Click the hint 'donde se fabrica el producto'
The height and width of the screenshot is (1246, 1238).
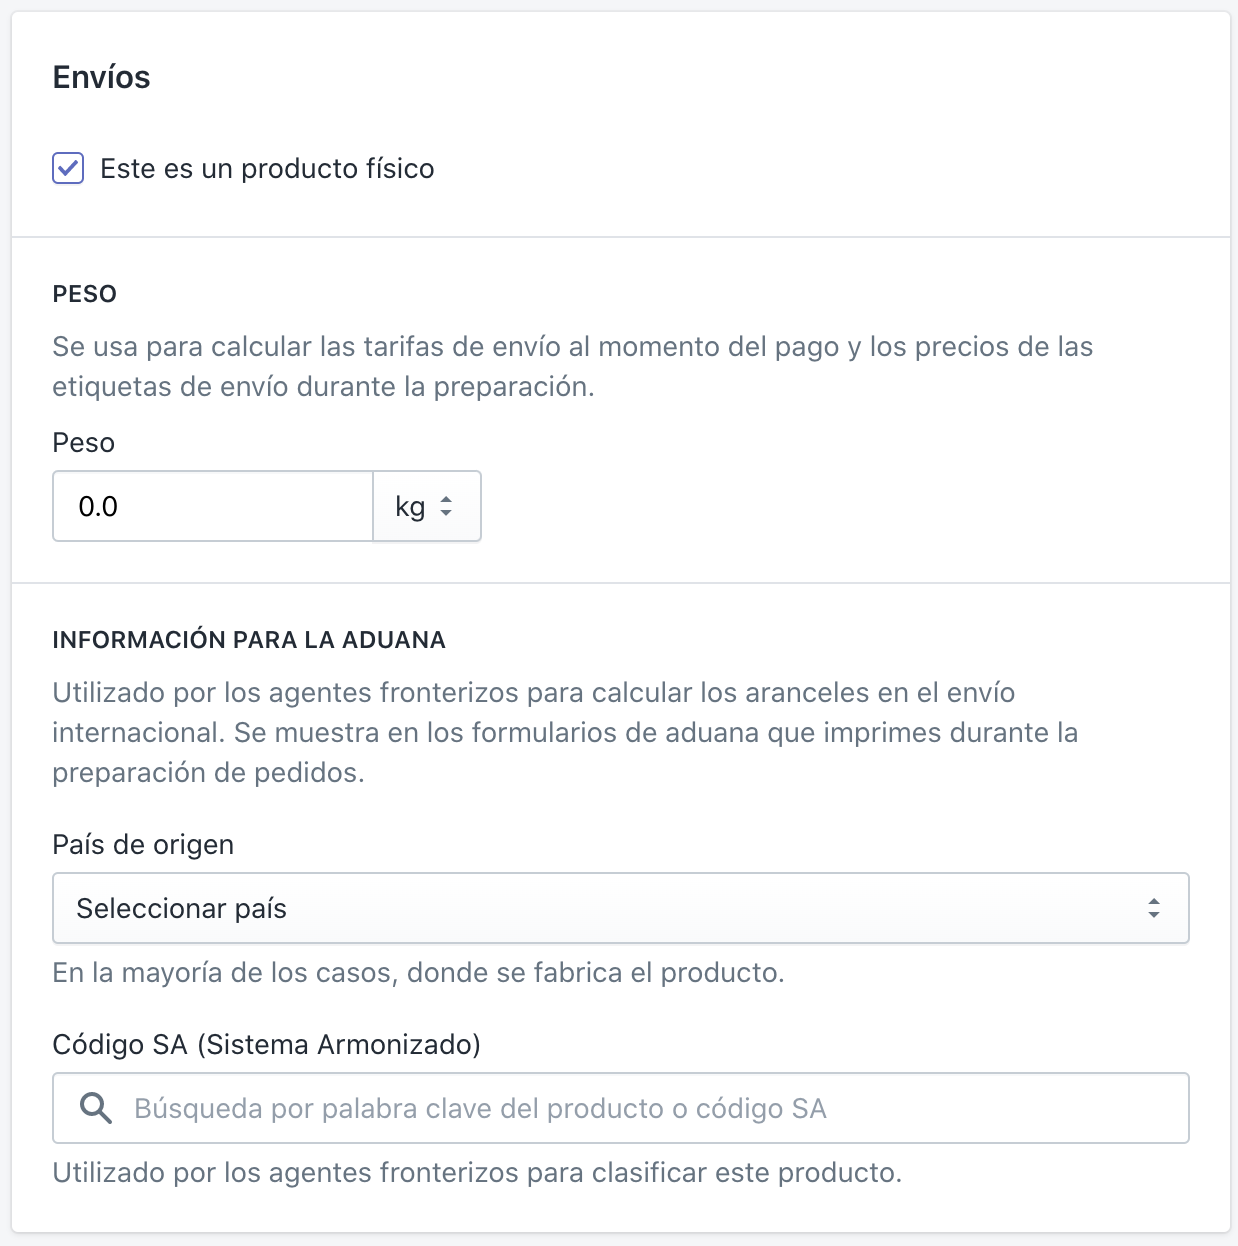point(418,973)
